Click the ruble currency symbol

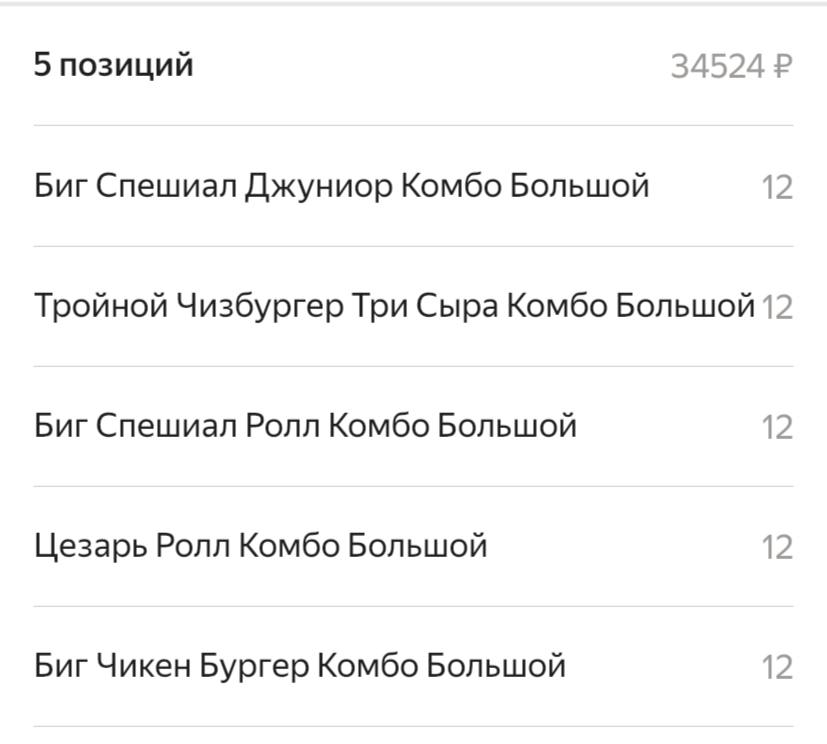coord(783,67)
